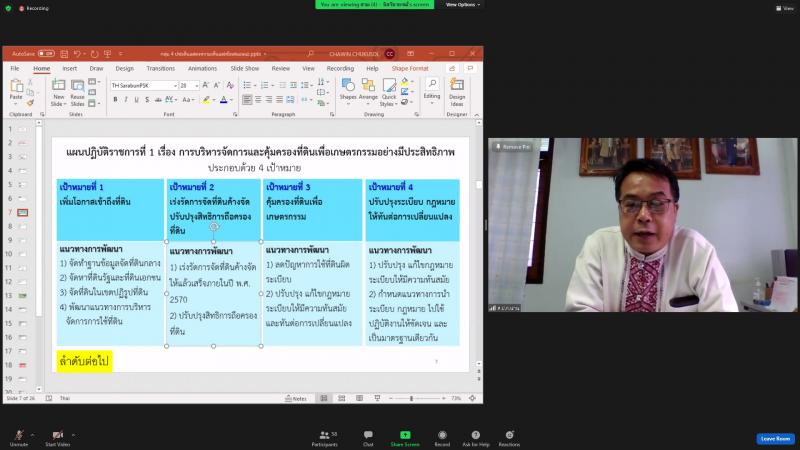The width and height of the screenshot is (800, 450).
Task: Open the Slide Show tab
Action: (244, 68)
